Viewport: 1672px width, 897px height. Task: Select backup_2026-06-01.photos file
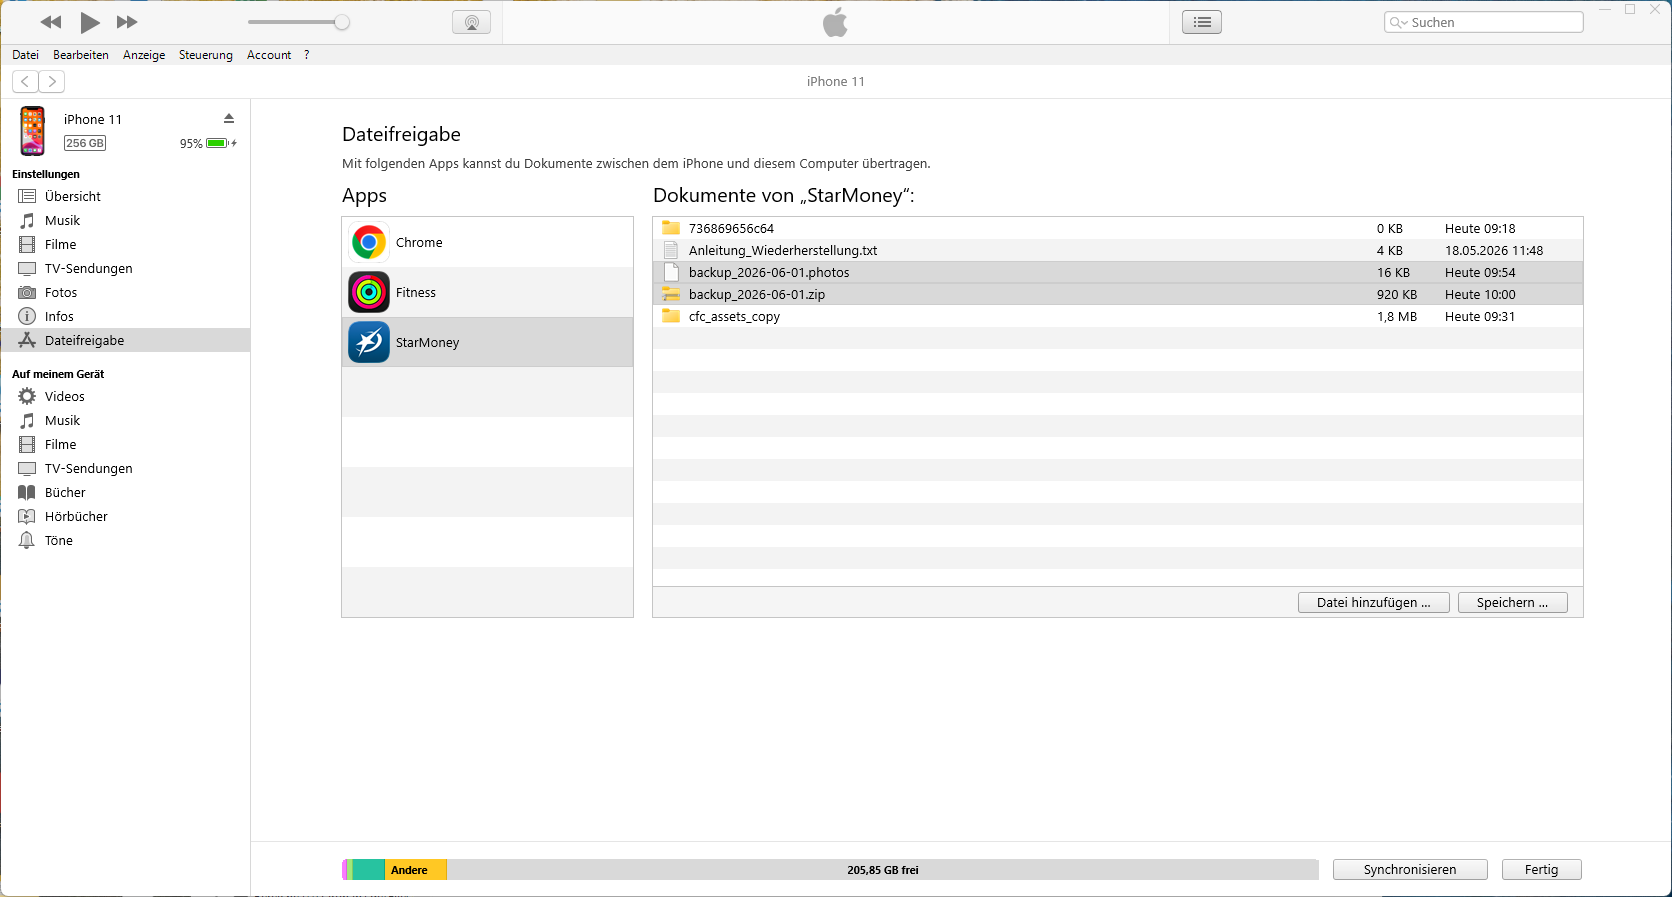coord(1117,272)
